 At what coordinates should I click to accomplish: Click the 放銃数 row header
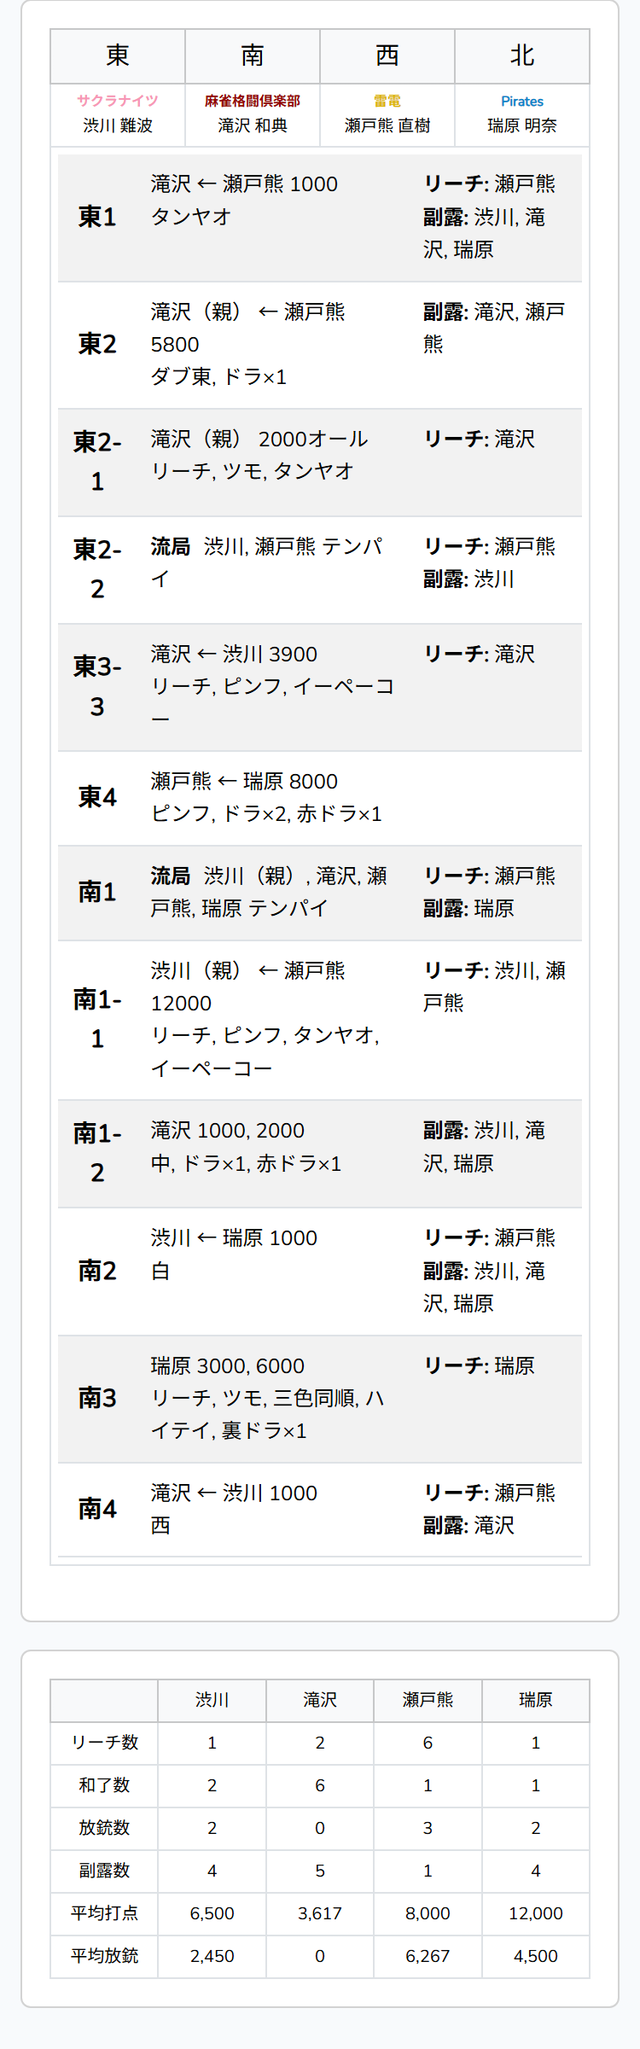click(104, 1828)
